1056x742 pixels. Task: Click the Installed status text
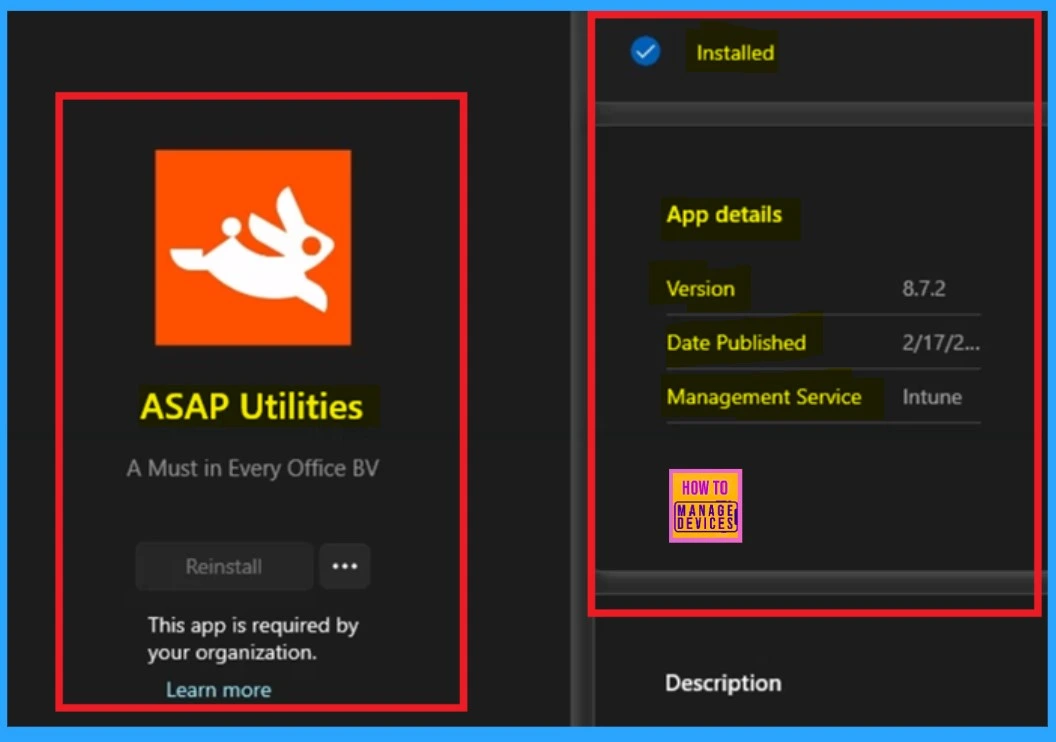click(735, 53)
